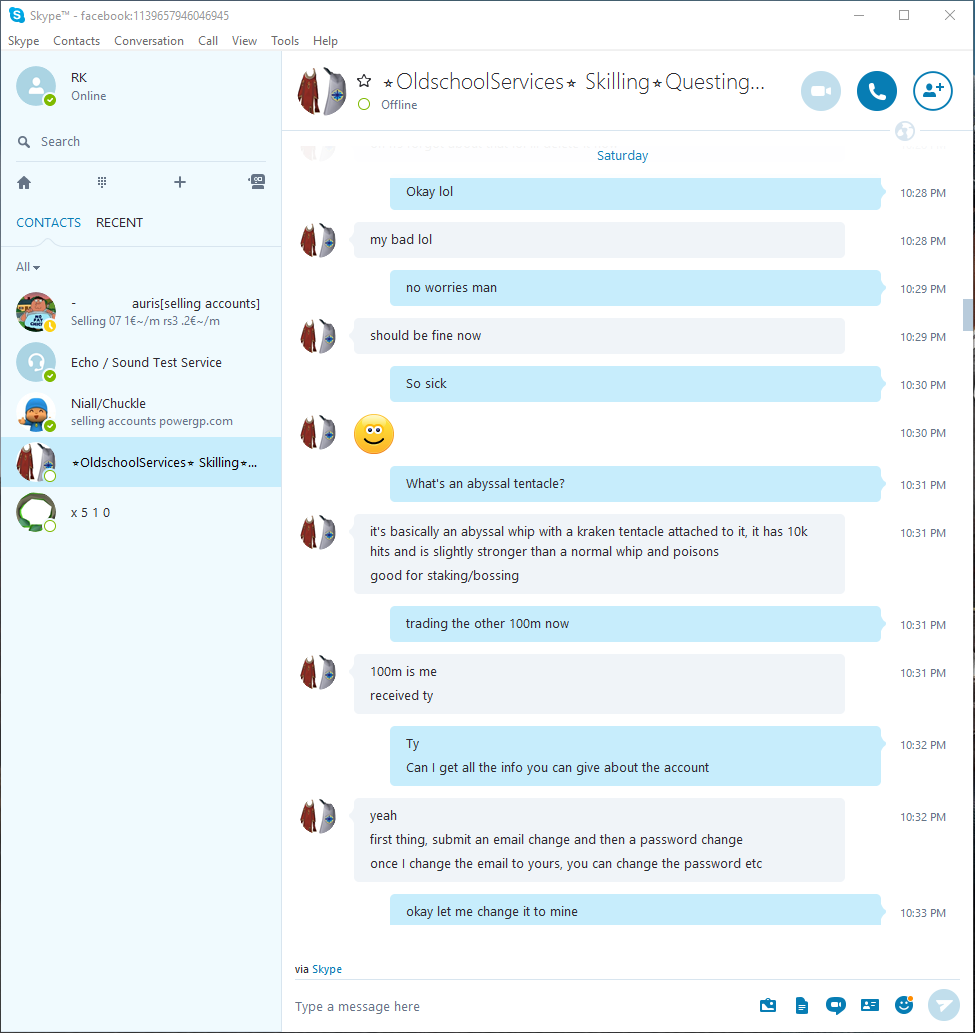Image resolution: width=975 pixels, height=1033 pixels.
Task: Click the plus icon for new contact
Action: [180, 182]
